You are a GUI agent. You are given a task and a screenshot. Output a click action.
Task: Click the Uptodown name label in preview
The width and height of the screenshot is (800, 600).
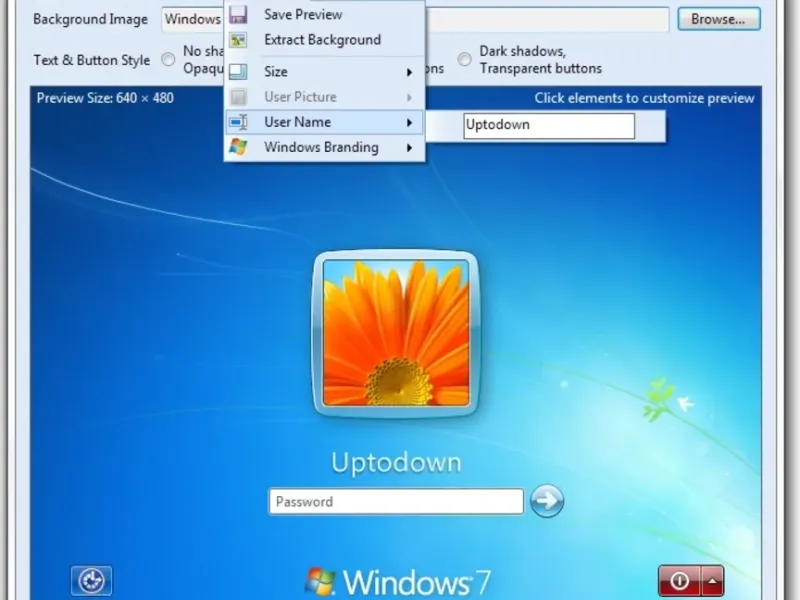pyautogui.click(x=396, y=463)
